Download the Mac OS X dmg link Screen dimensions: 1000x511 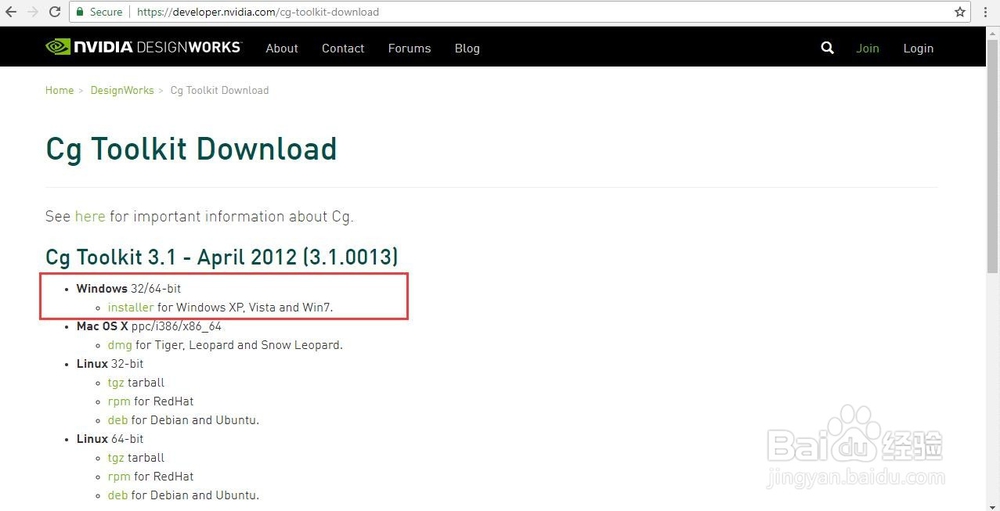pos(120,345)
